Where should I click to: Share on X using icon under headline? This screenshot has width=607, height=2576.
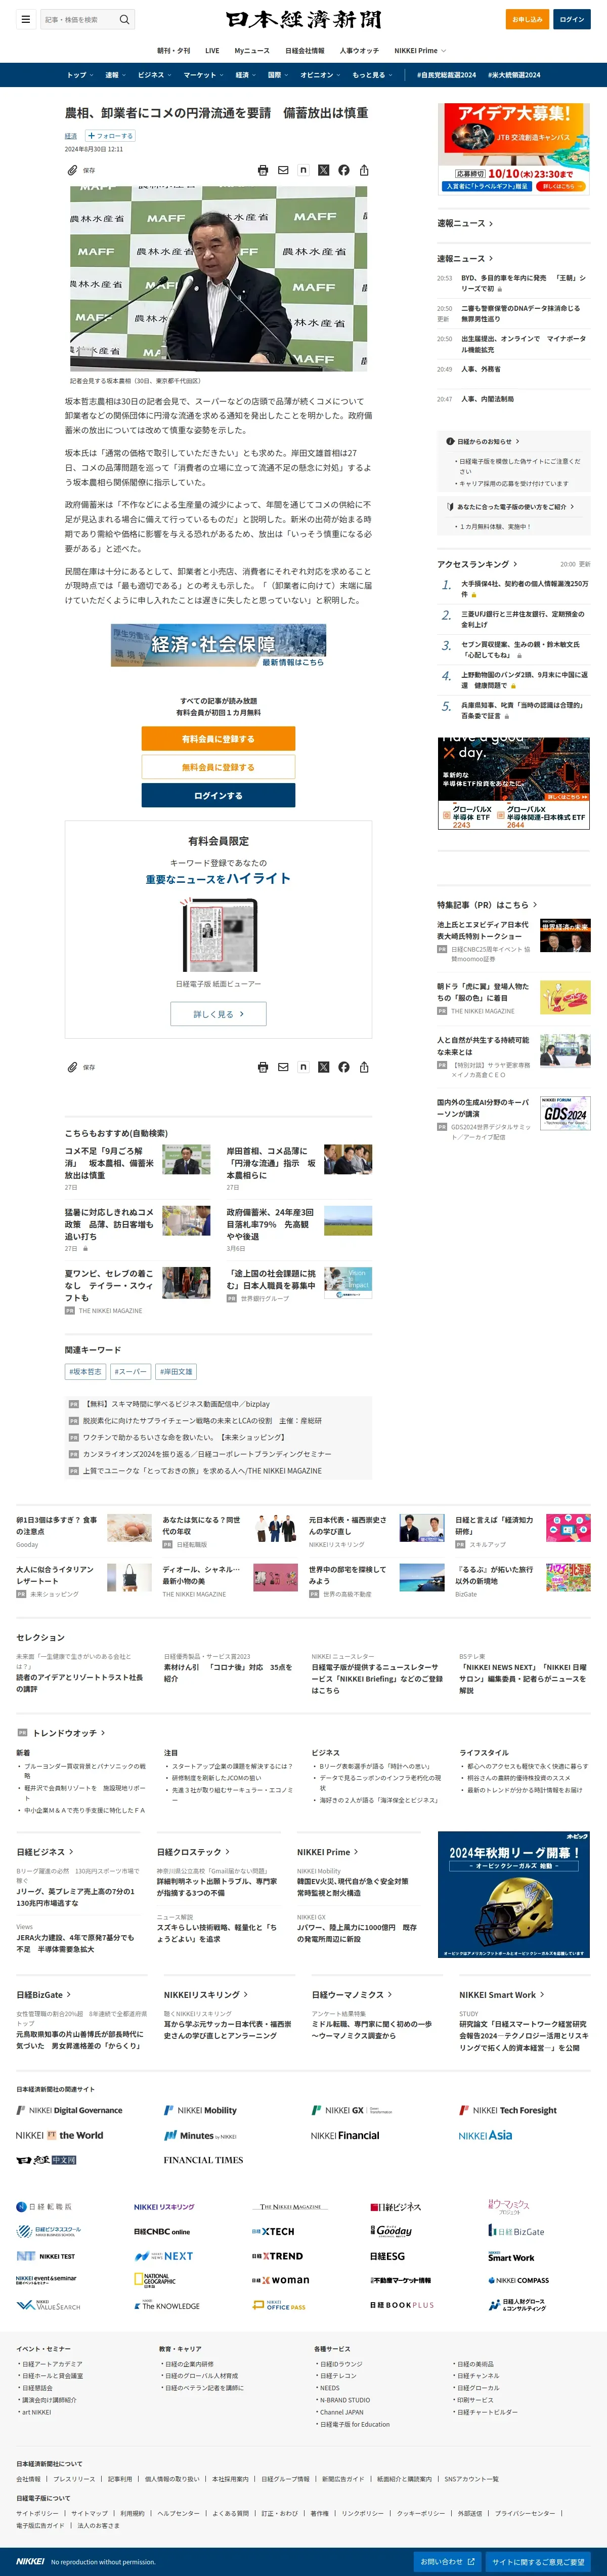[x=323, y=170]
